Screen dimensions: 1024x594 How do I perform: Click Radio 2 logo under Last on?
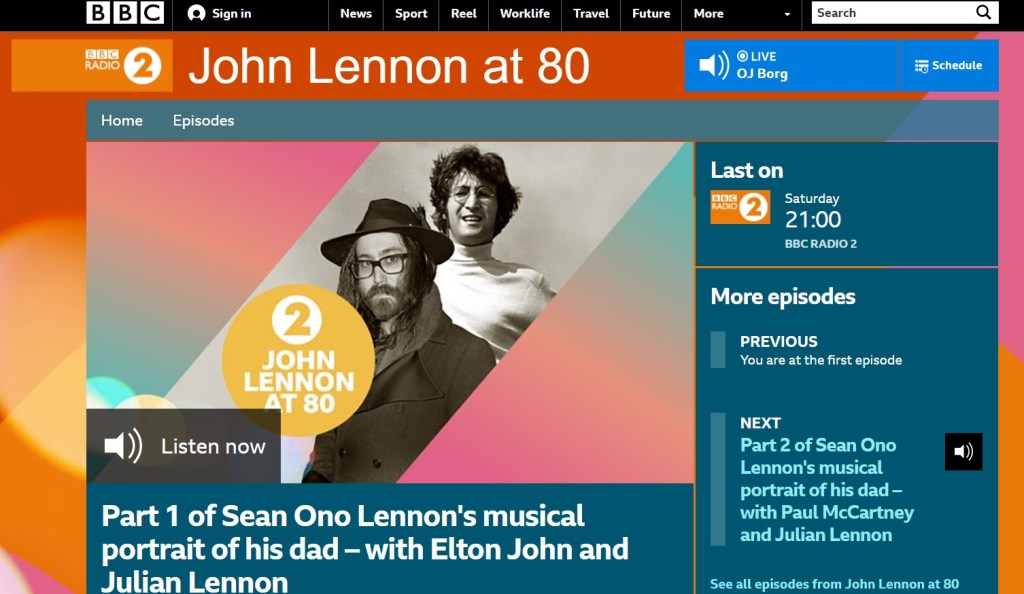pyautogui.click(x=740, y=207)
